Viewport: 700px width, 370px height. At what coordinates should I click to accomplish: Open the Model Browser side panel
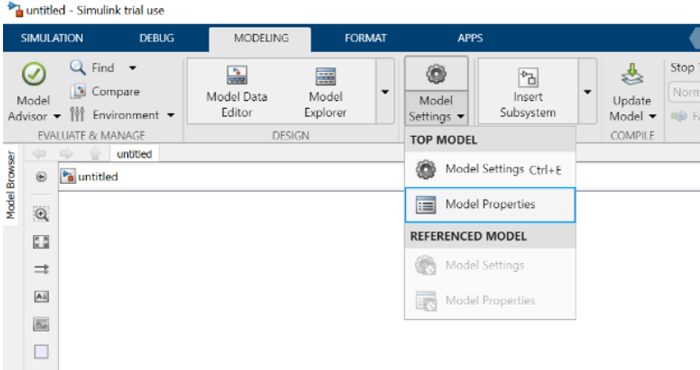tap(11, 185)
